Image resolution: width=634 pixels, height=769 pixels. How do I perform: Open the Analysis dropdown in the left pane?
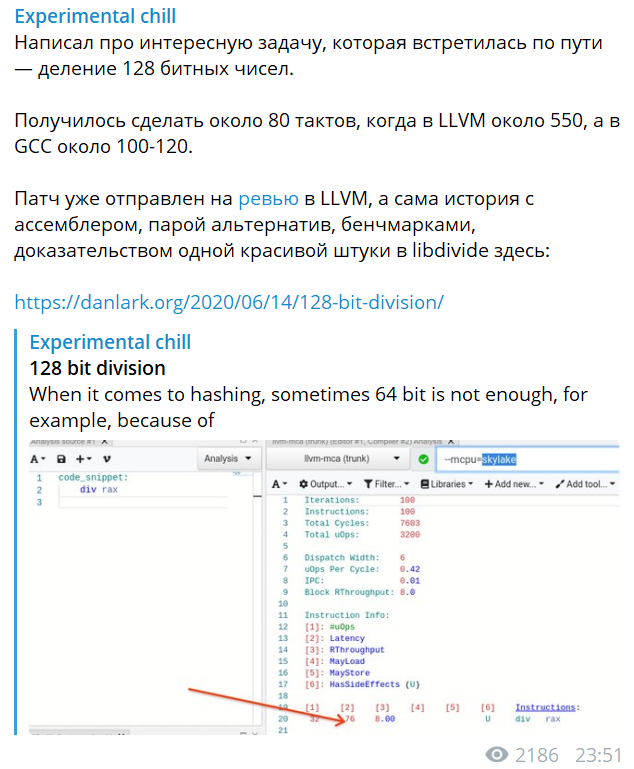227,459
